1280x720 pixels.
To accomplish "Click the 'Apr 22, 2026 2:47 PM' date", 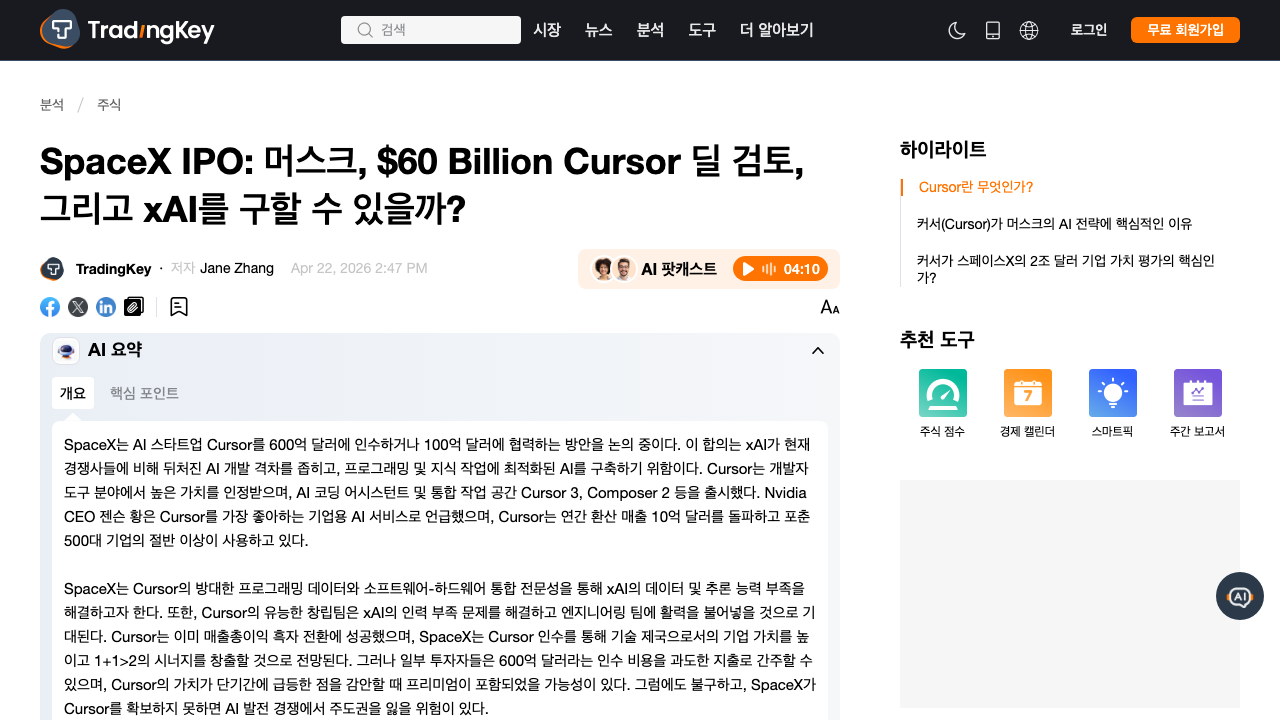I will [x=359, y=268].
